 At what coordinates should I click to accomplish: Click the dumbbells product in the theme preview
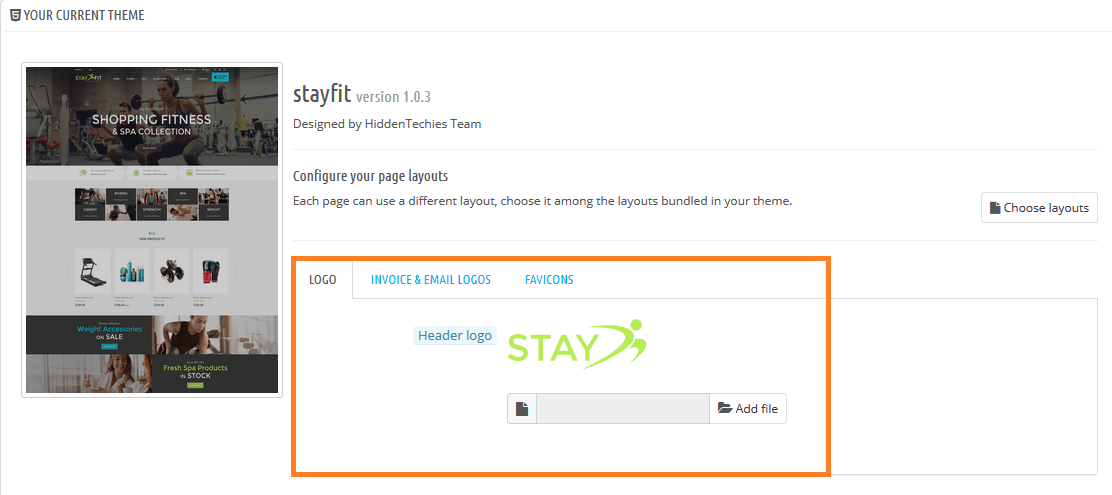coord(172,272)
